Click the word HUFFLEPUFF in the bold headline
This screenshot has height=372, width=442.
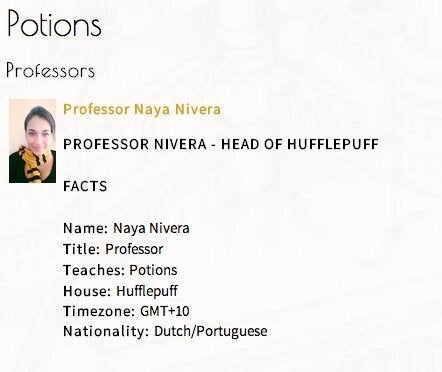click(333, 144)
